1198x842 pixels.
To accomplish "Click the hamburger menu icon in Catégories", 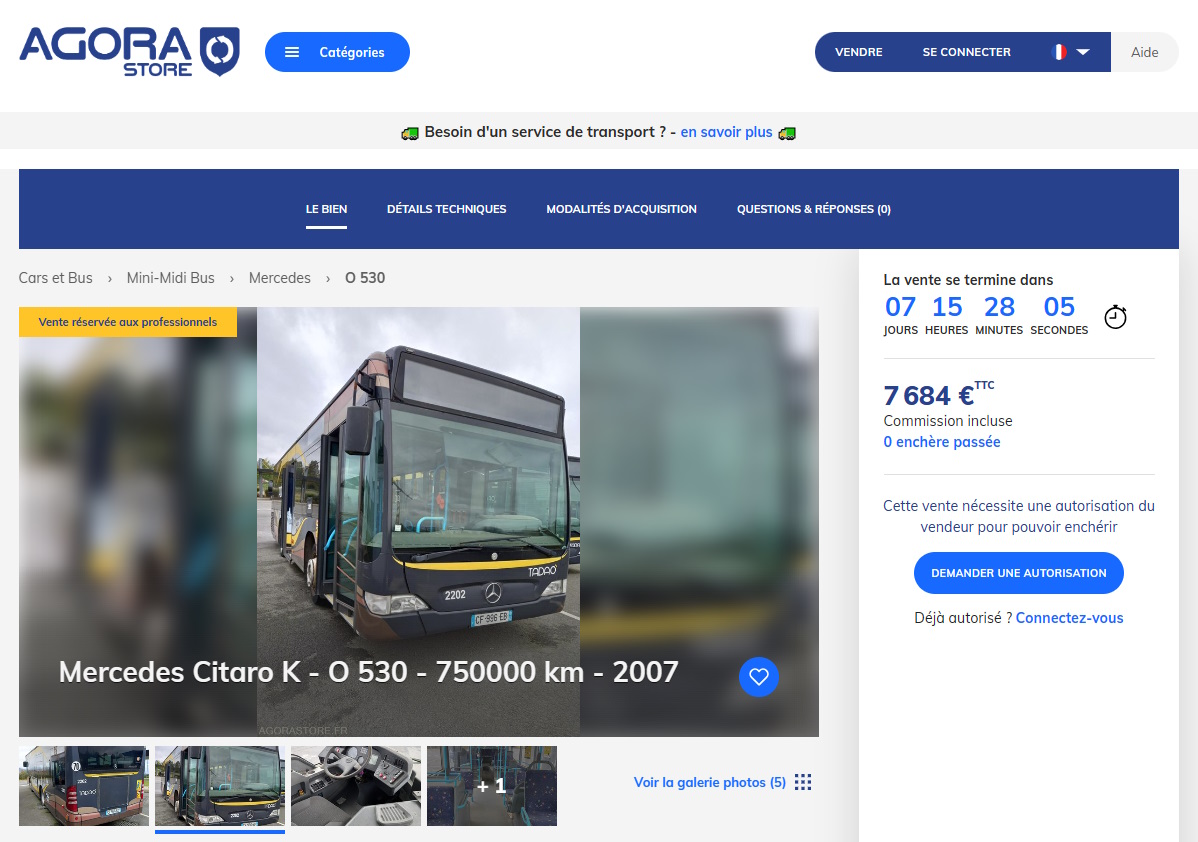I will coord(292,52).
